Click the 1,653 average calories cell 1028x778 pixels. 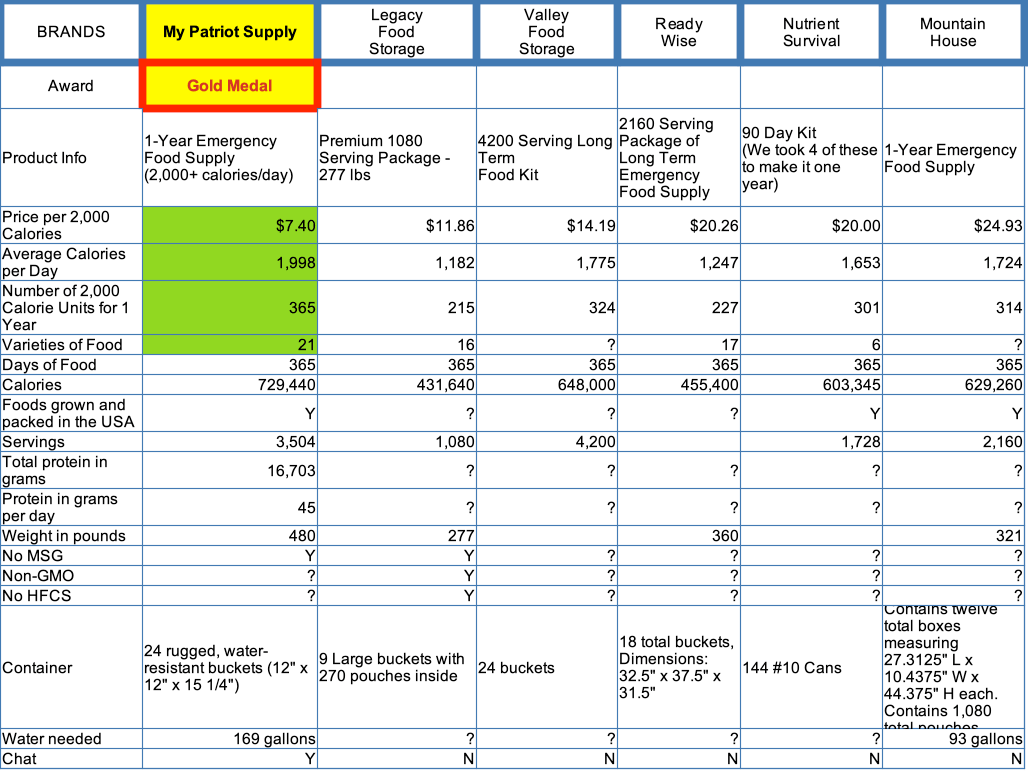pyautogui.click(x=812, y=262)
